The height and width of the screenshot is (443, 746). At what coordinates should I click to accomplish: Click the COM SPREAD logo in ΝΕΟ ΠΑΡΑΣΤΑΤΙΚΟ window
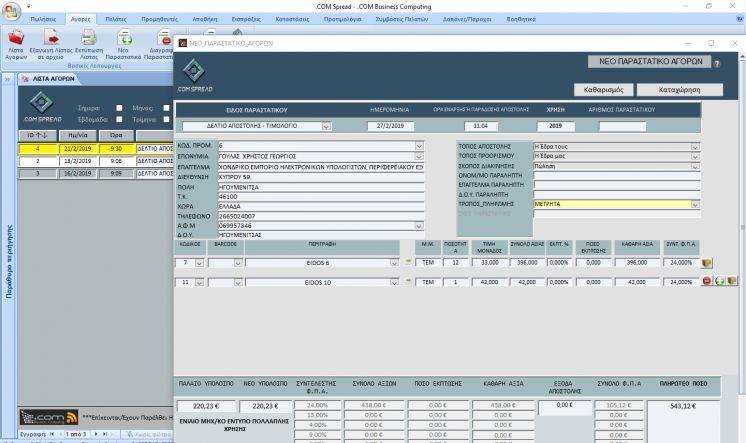195,75
